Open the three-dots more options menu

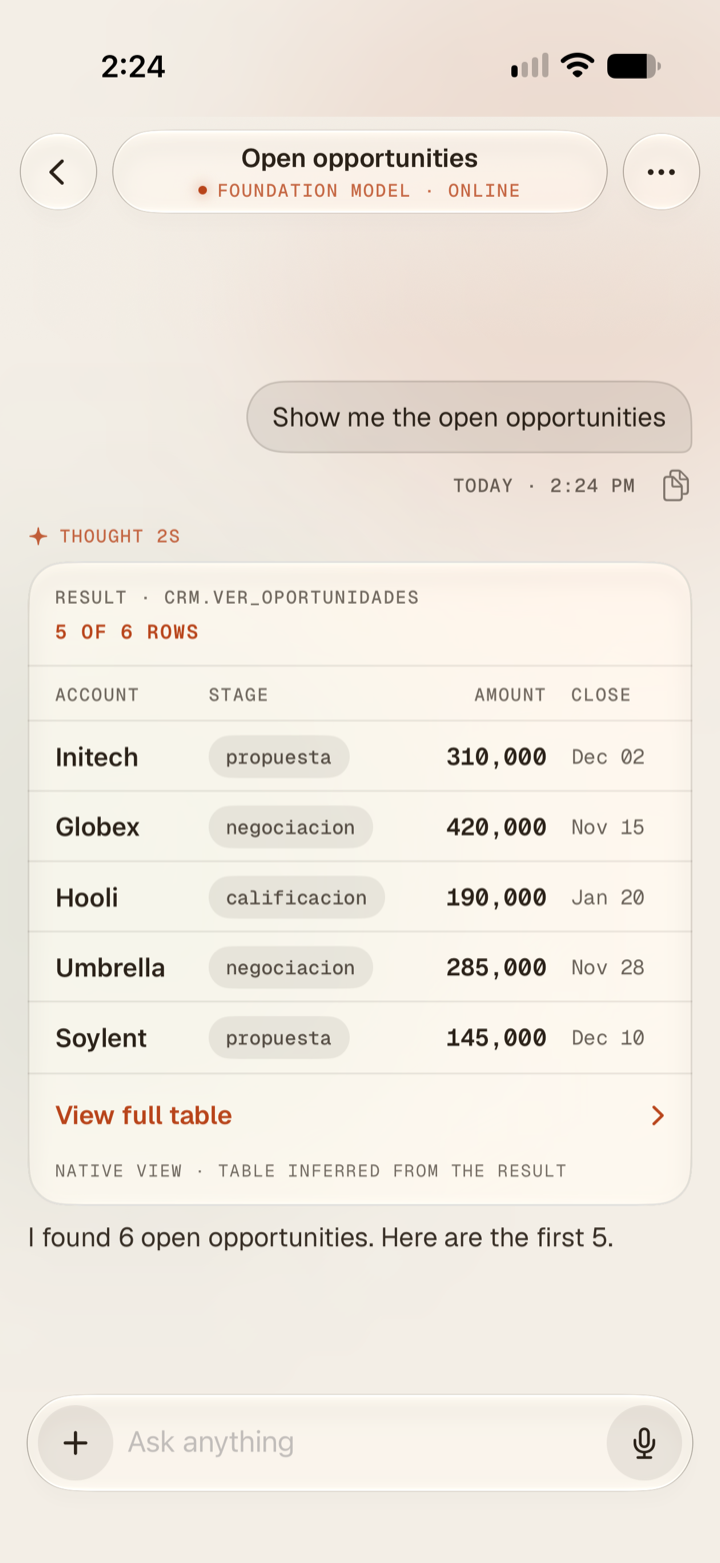point(661,172)
